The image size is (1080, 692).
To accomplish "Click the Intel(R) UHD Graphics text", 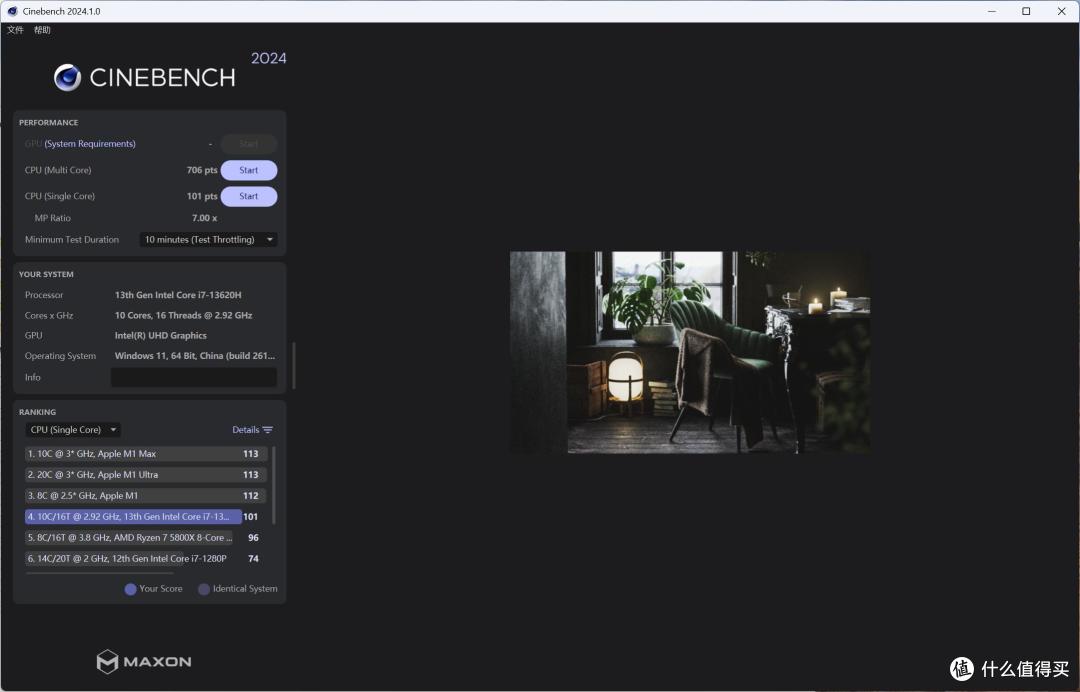I will [x=160, y=335].
